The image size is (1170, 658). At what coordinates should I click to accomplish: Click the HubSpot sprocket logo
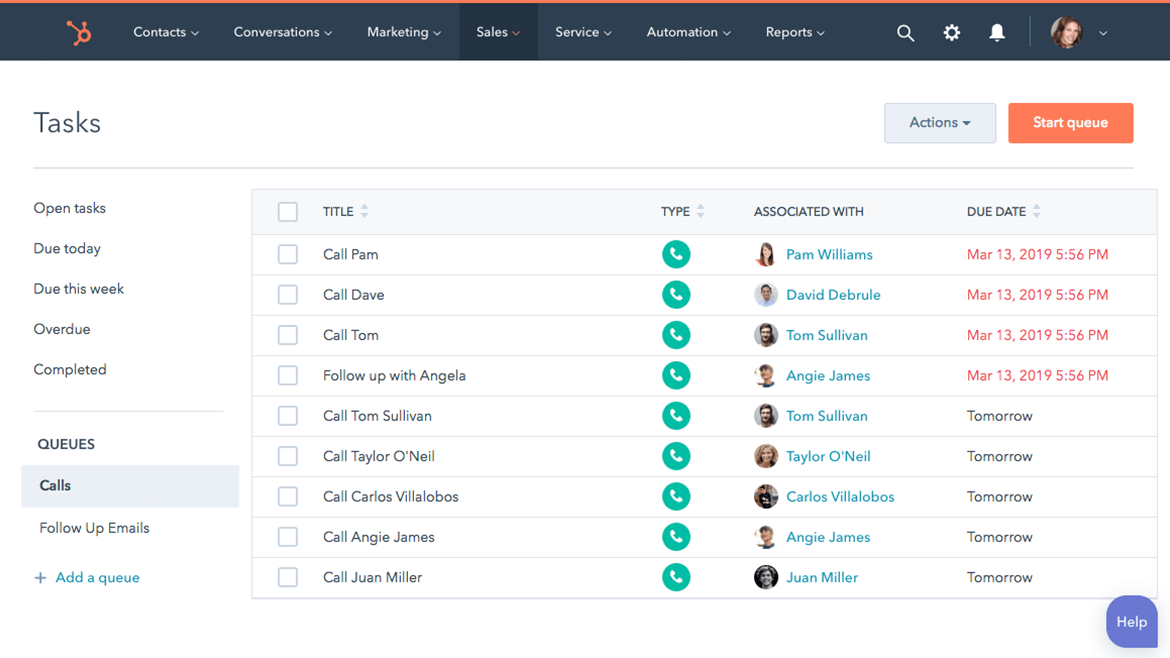78,33
